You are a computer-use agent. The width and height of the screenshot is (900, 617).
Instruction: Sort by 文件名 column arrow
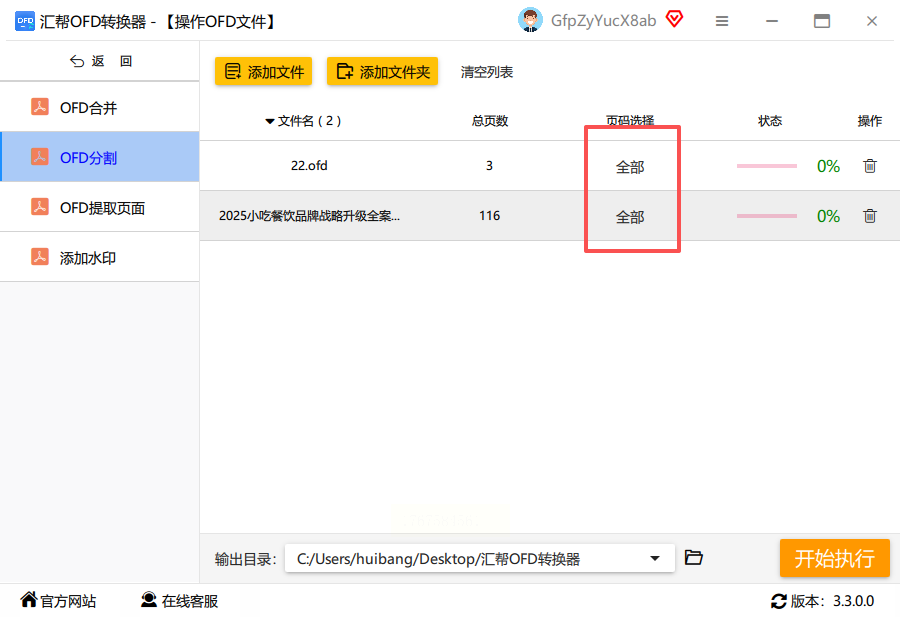269,121
